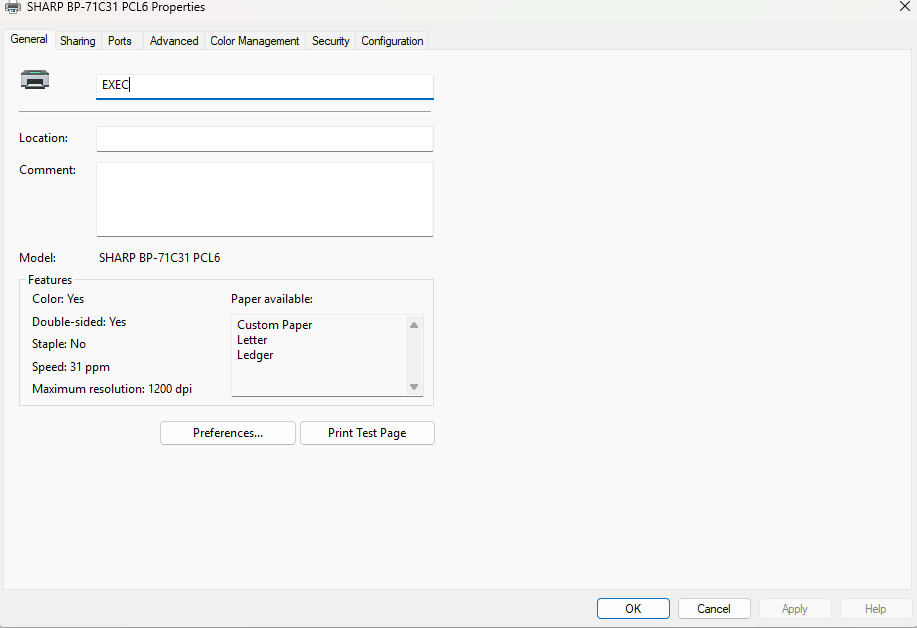
Task: Click 'Maximum resolution: 1200 dpi' text
Action: click(112, 389)
